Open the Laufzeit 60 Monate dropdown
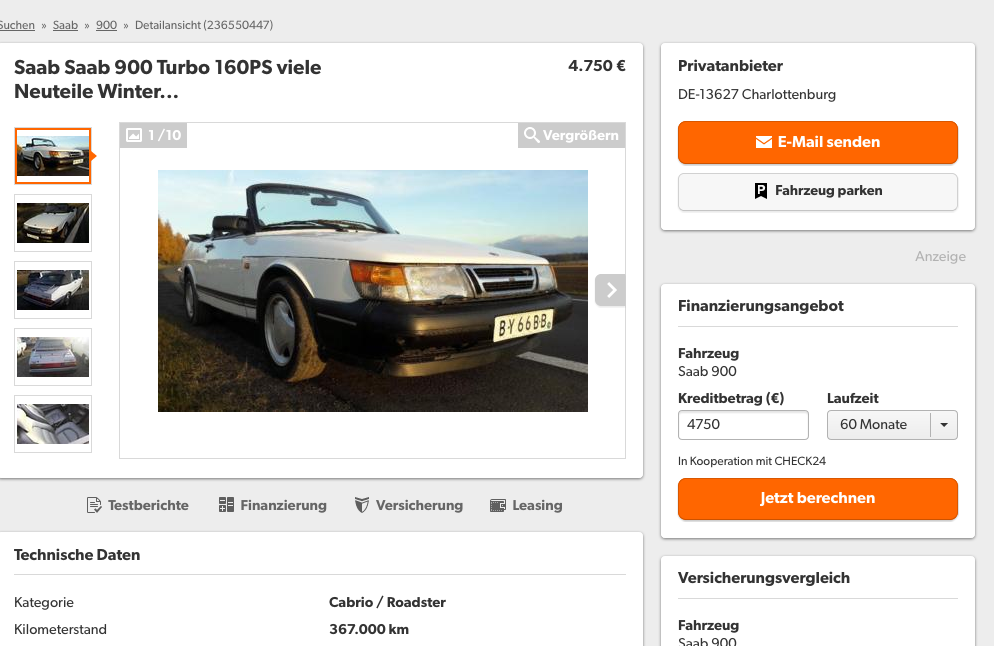Viewport: 994px width, 646px height. (892, 425)
